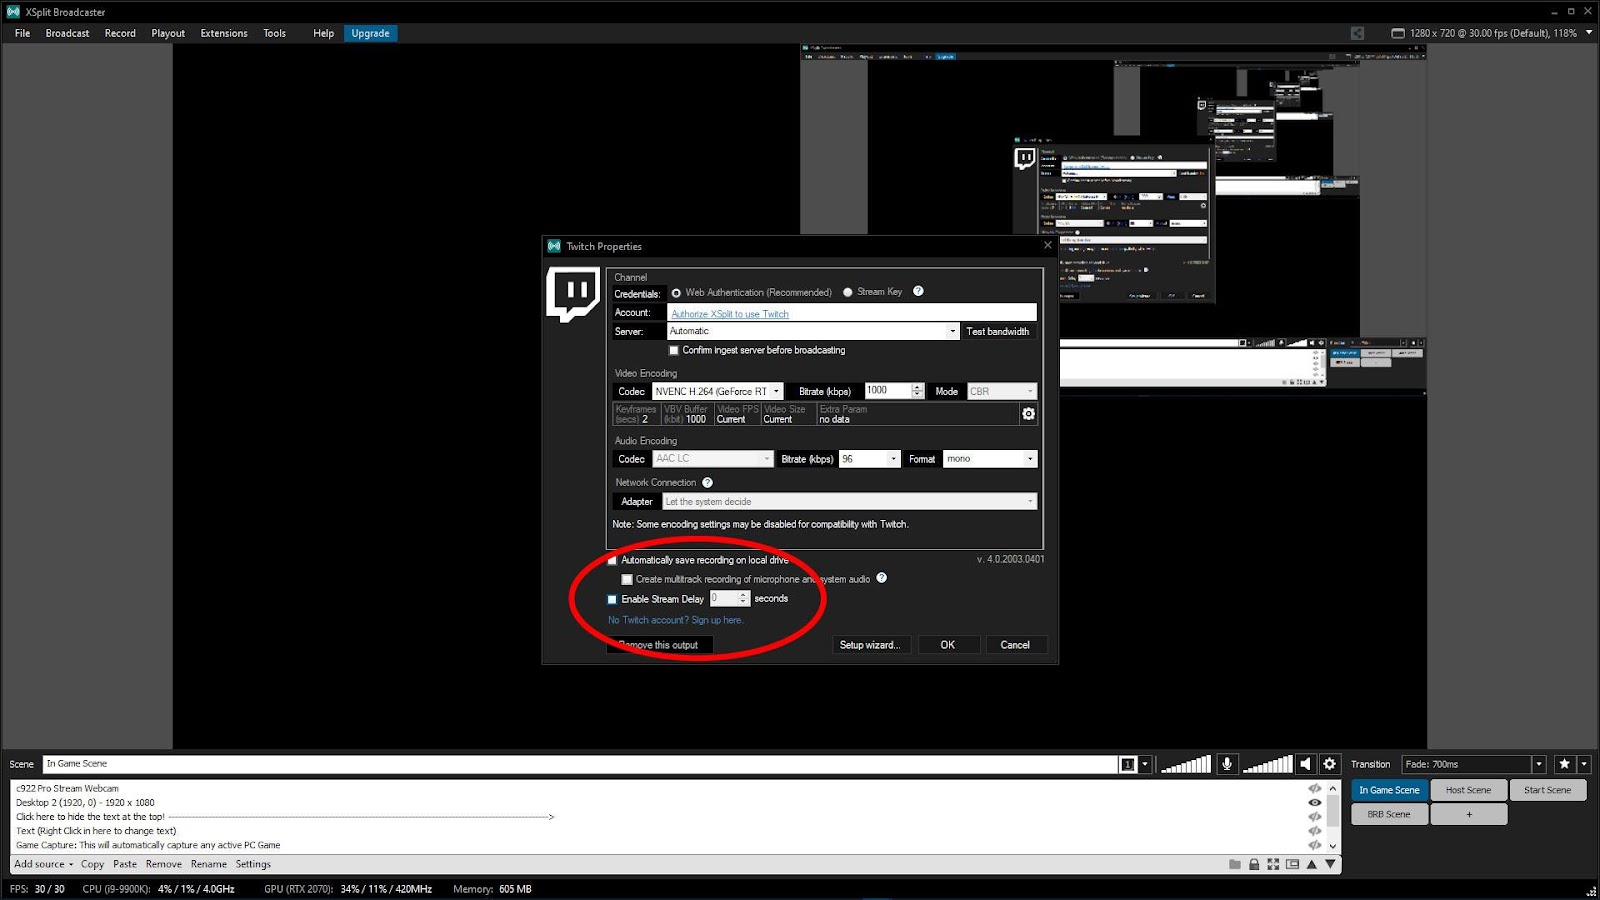The image size is (1600, 900).
Task: Click the transition favorites star icon
Action: coord(1565,764)
